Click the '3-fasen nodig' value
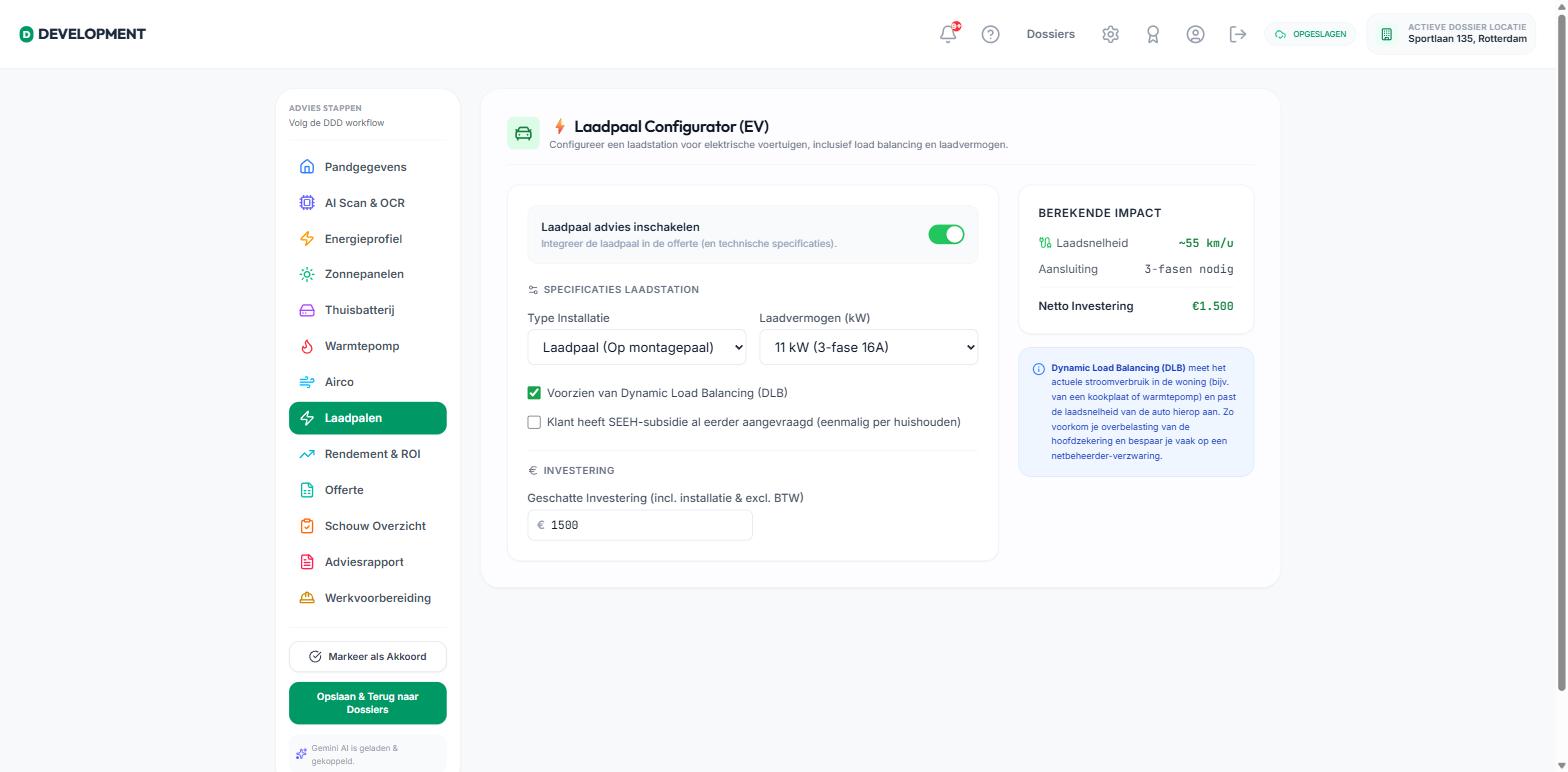This screenshot has width=1568, height=772. [x=1188, y=269]
